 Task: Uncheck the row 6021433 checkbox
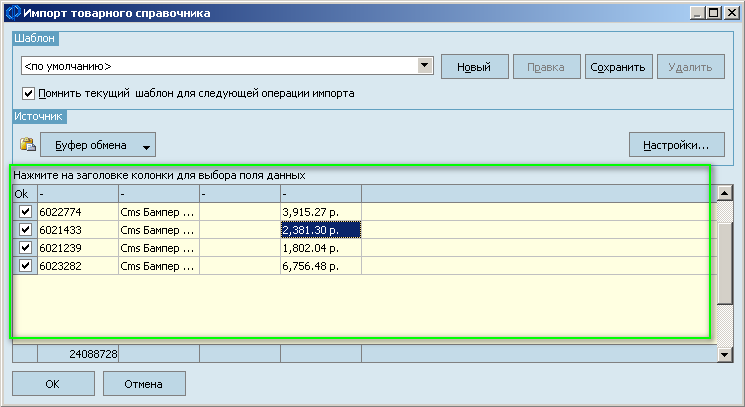click(25, 230)
